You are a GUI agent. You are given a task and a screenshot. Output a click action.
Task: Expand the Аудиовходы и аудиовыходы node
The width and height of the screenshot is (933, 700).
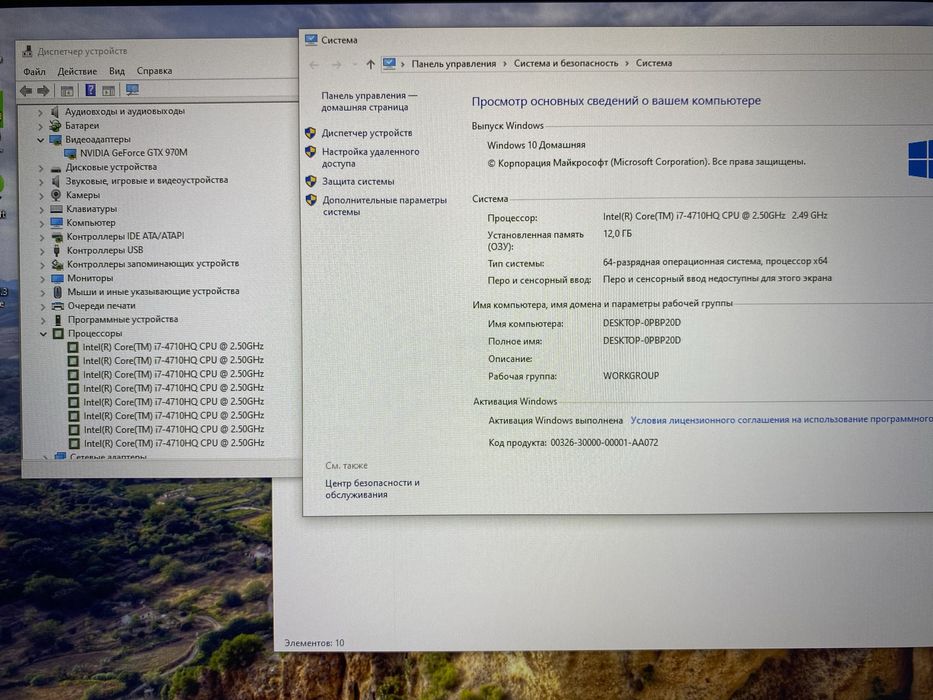pos(40,112)
